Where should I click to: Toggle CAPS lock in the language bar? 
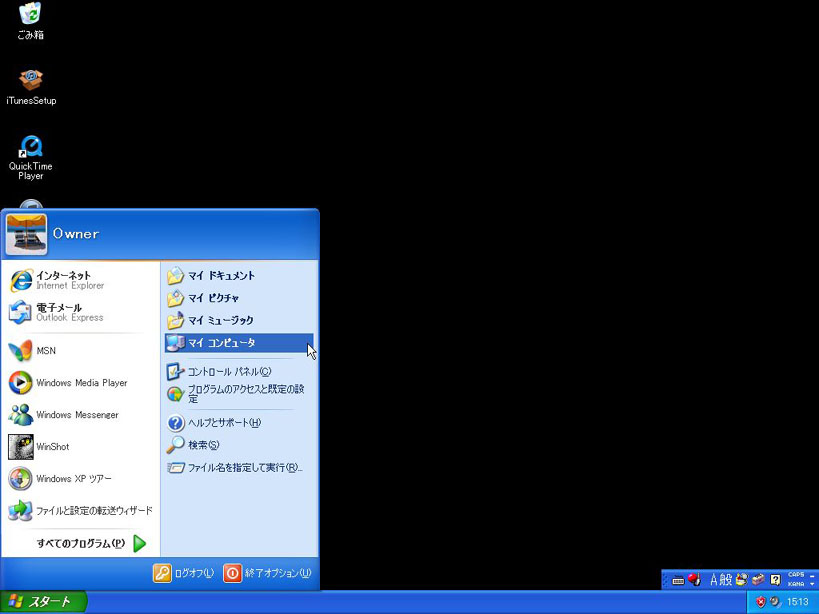click(x=796, y=575)
